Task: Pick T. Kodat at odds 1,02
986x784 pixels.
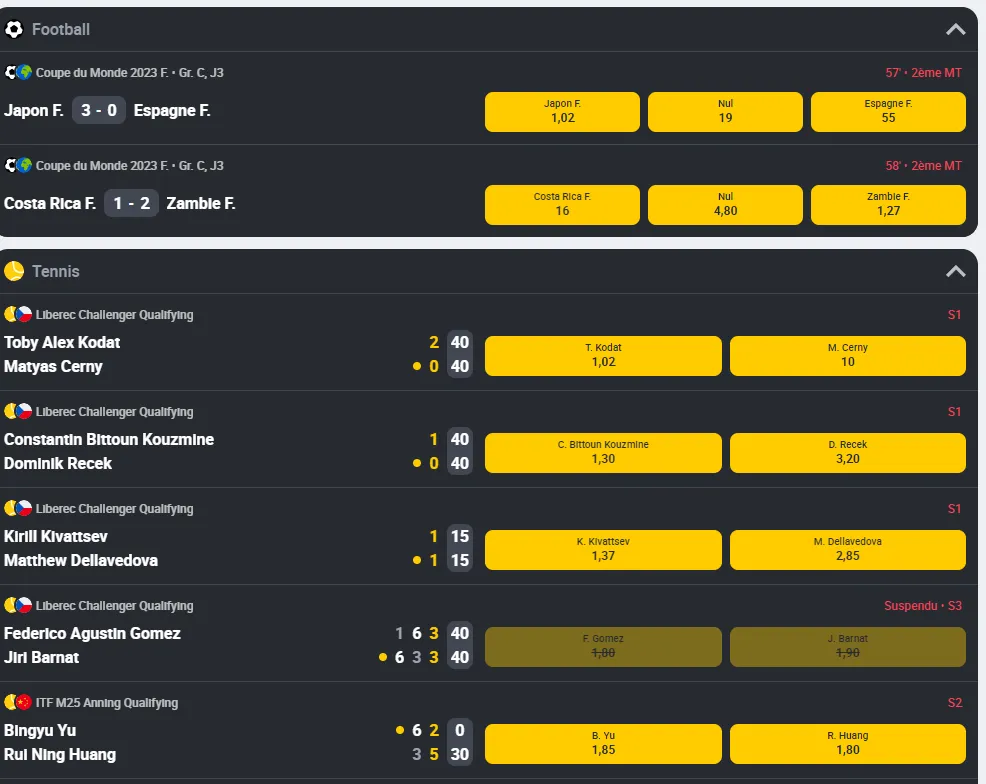Action: click(x=602, y=355)
